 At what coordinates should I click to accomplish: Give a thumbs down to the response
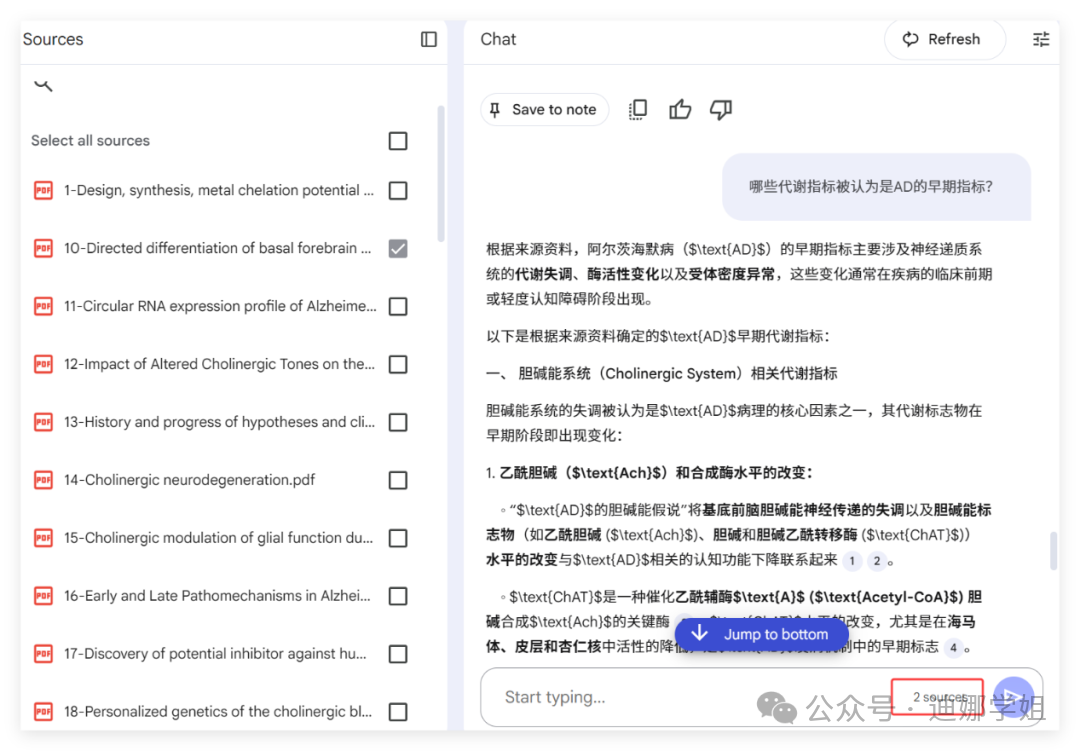[x=721, y=109]
